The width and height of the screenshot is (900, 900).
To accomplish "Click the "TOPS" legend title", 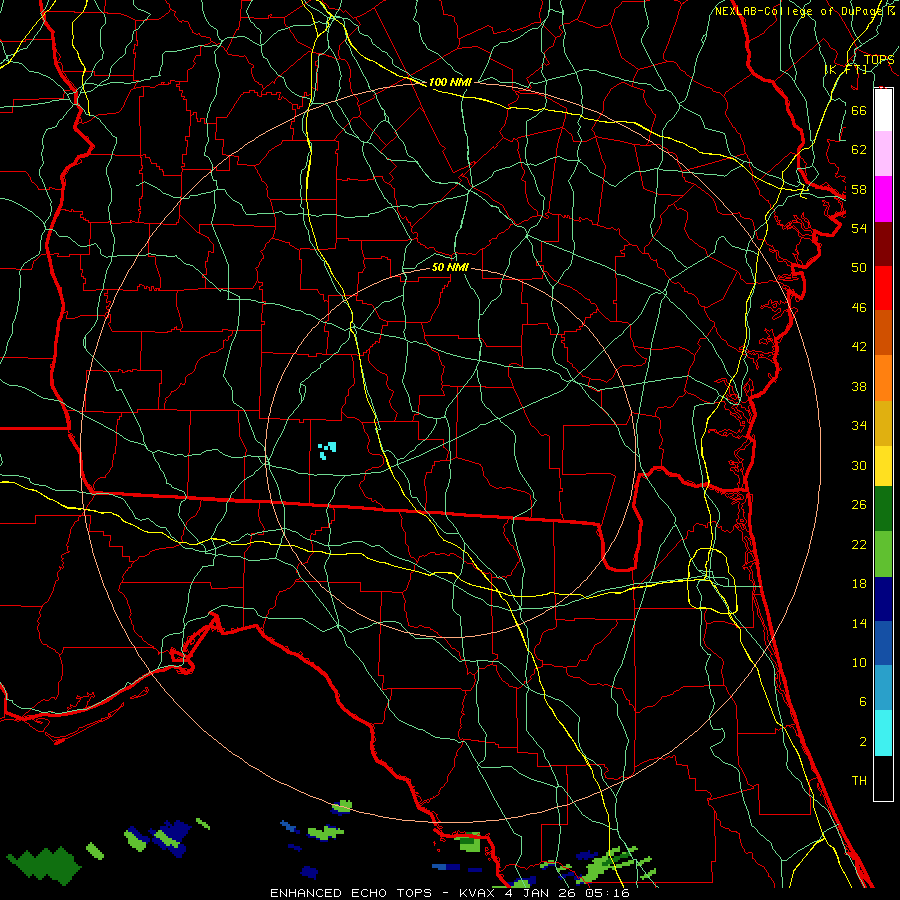I will click(879, 60).
